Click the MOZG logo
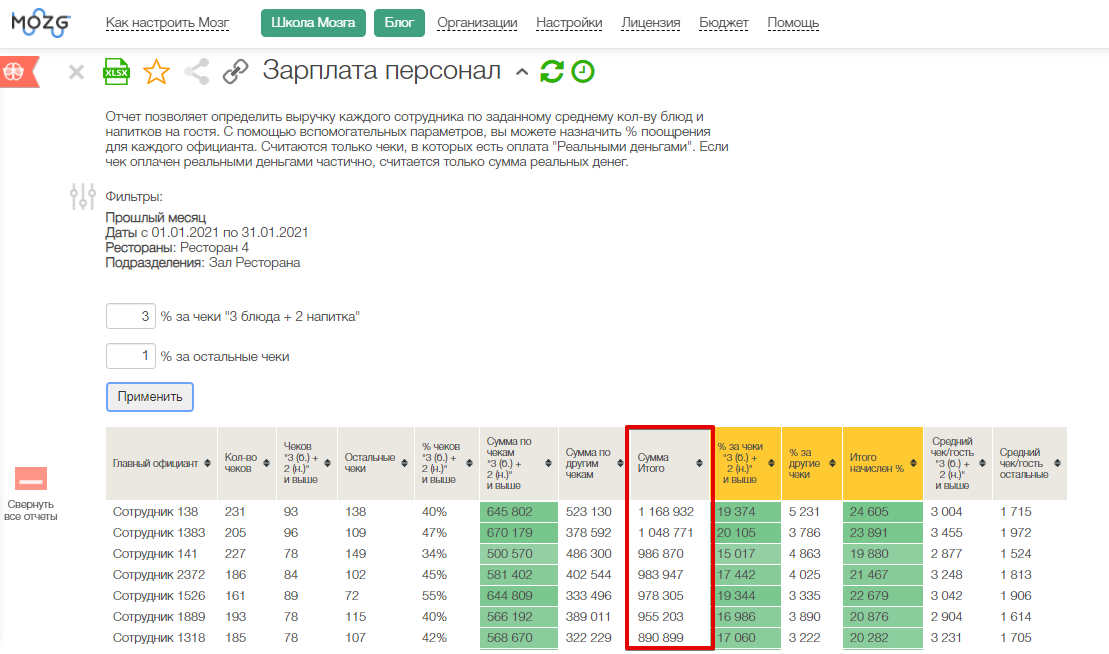The height and width of the screenshot is (654, 1109). [40, 23]
